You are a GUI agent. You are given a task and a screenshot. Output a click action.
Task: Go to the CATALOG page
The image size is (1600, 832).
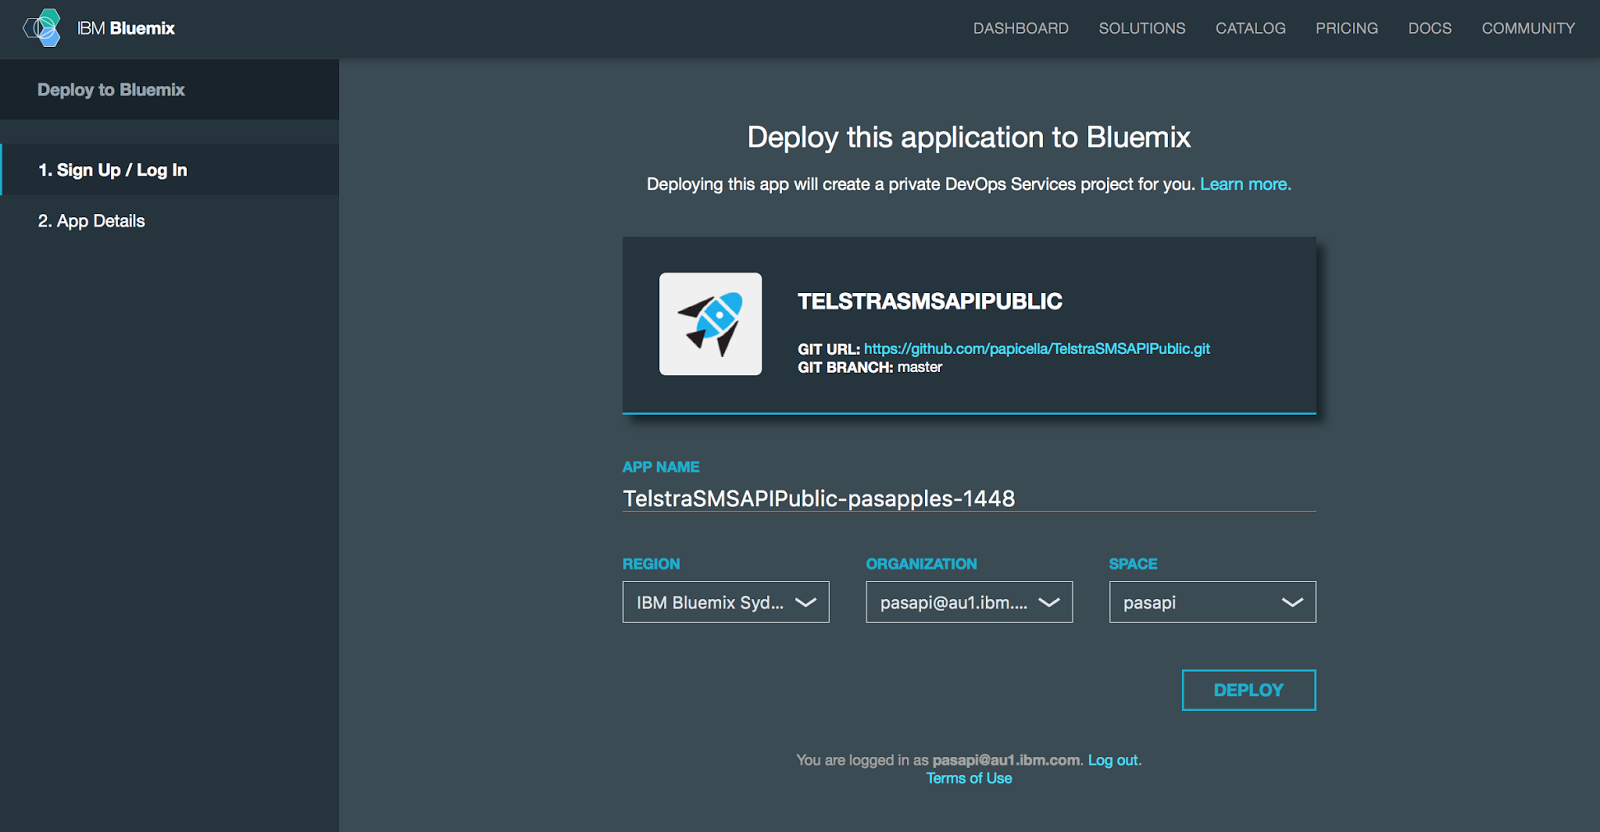[1250, 28]
